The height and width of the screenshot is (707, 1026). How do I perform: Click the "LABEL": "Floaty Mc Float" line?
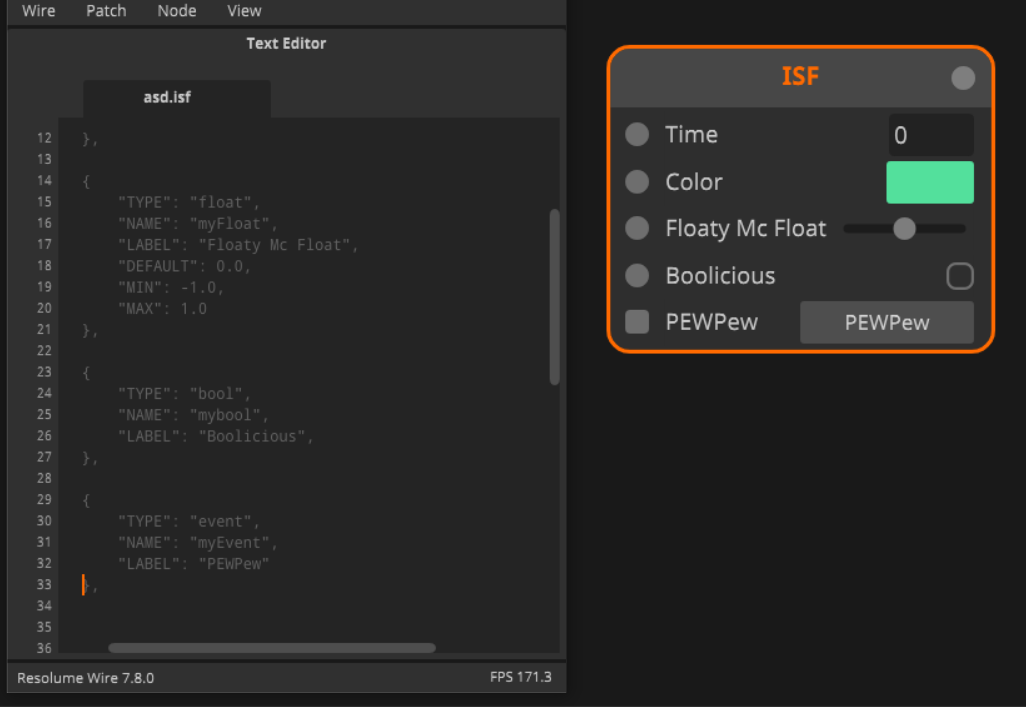tap(238, 245)
